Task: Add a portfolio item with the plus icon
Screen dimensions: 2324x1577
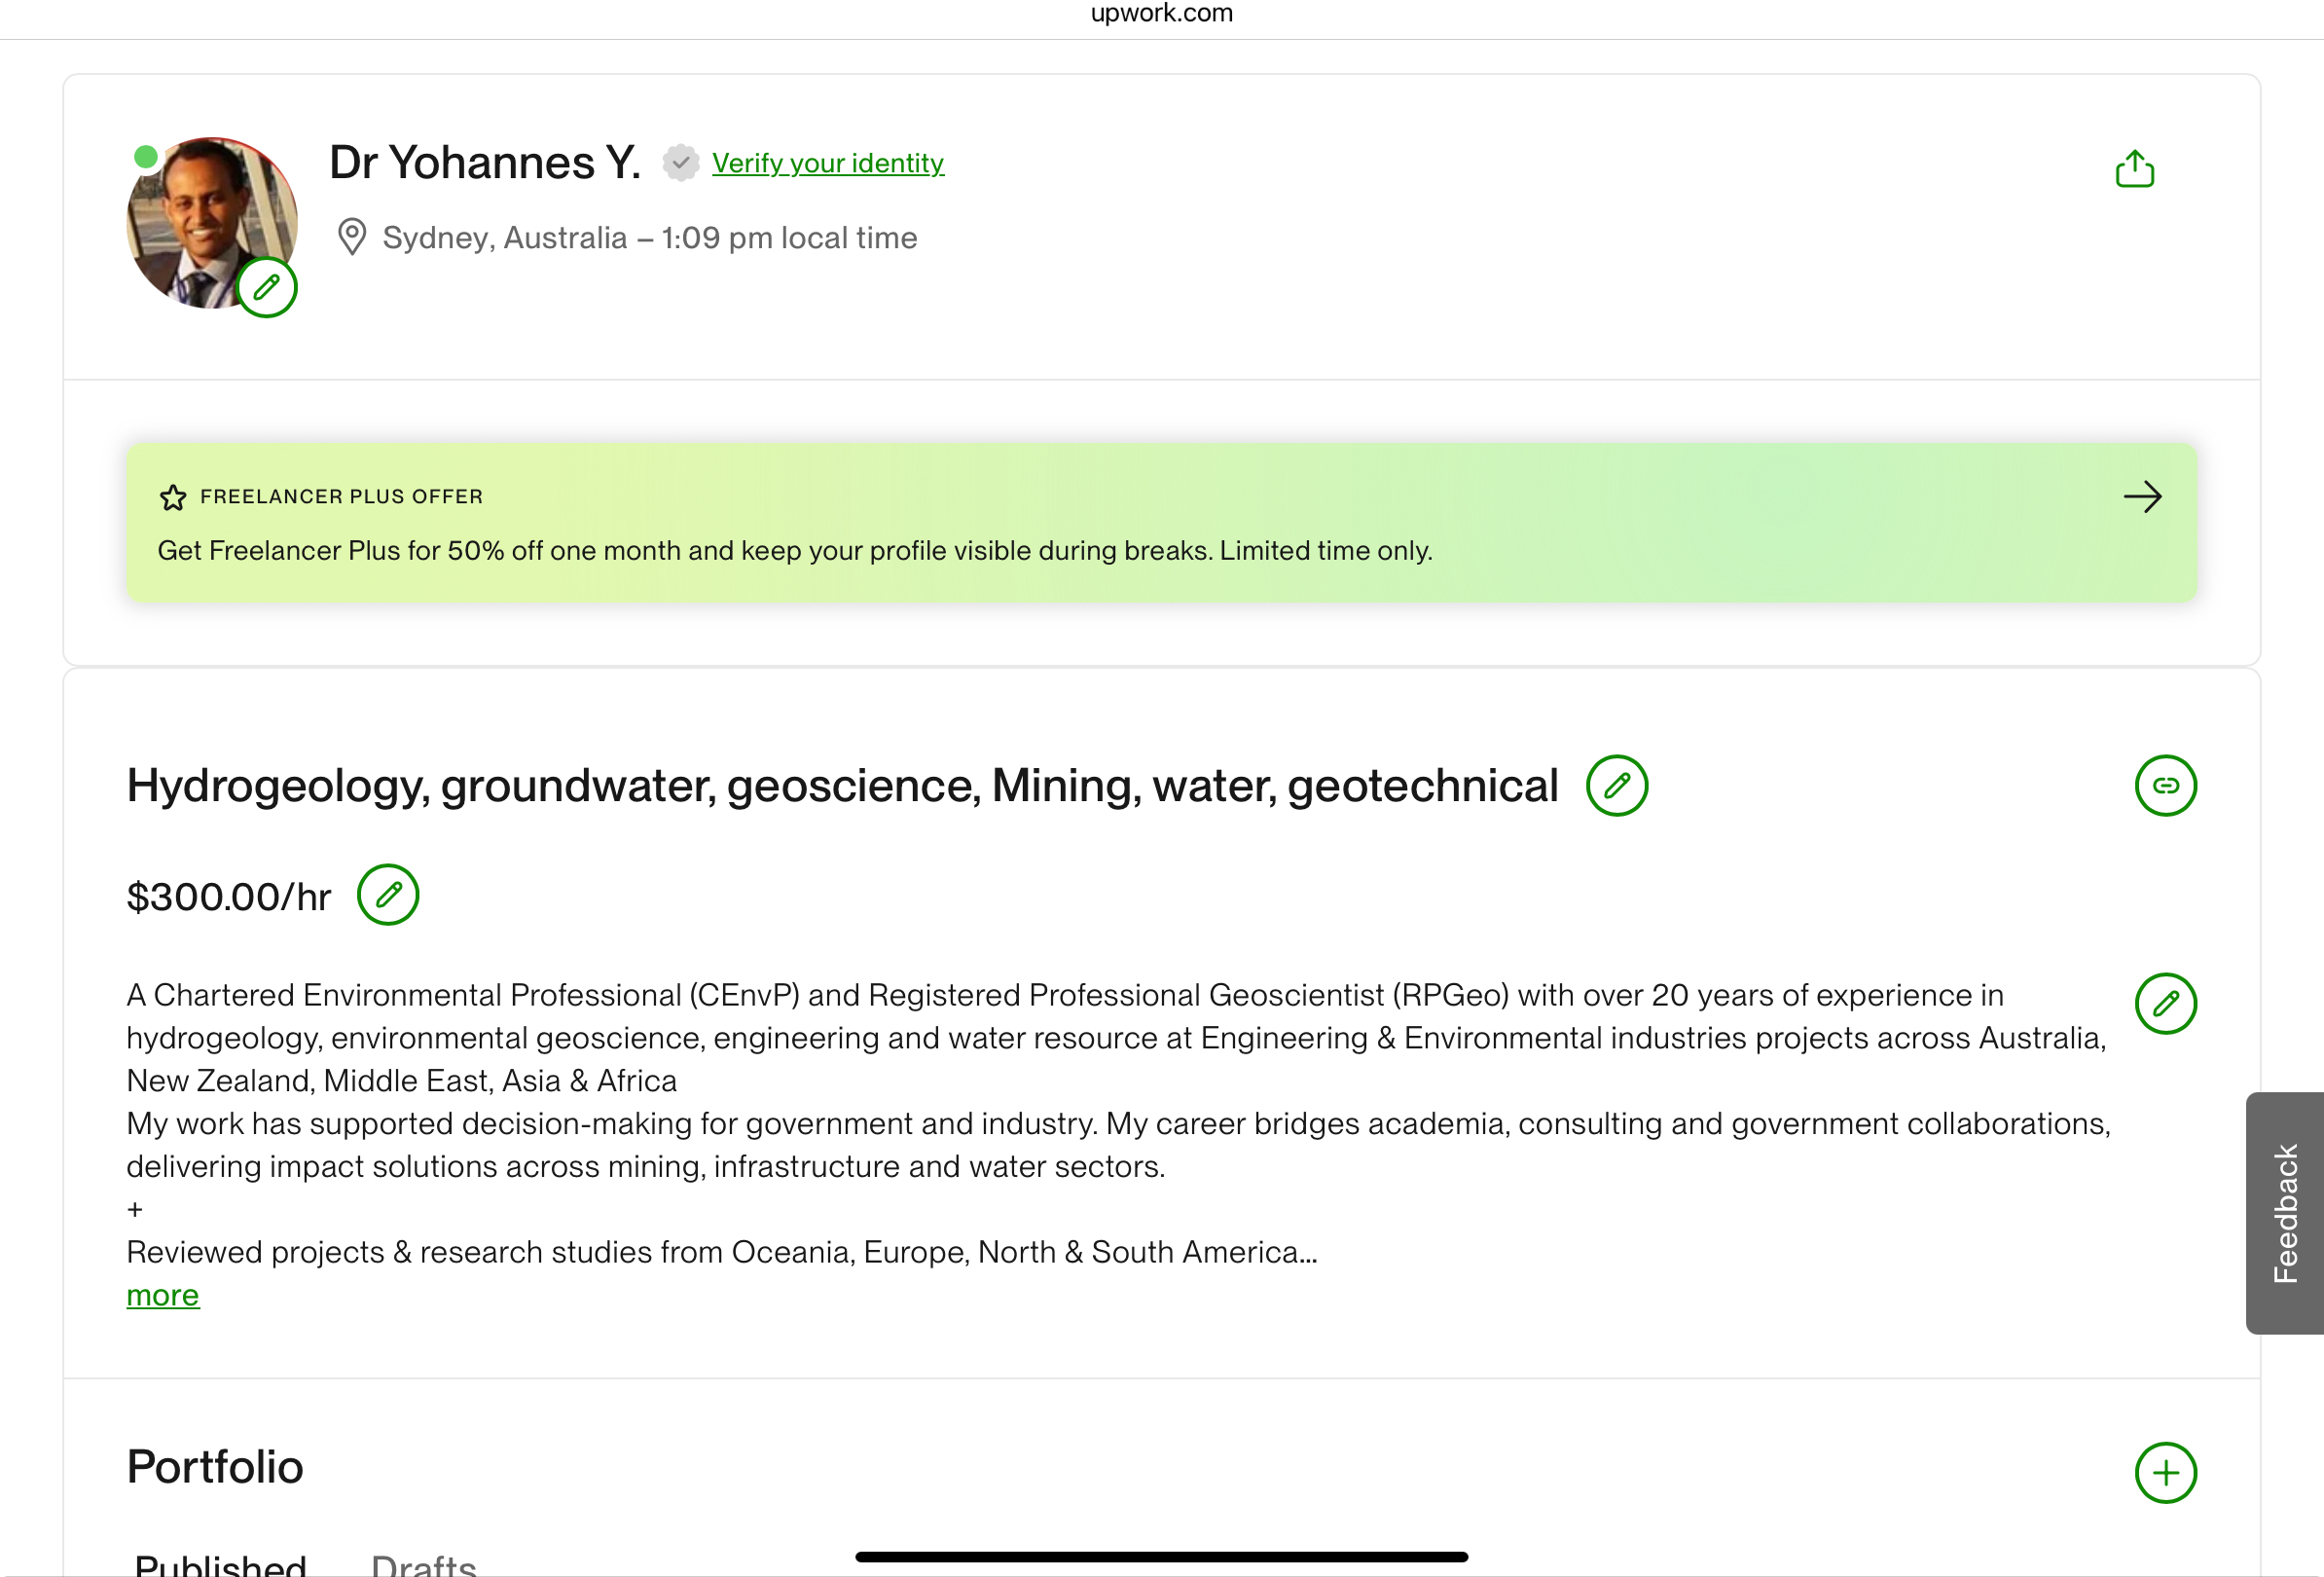Action: pos(2166,1472)
